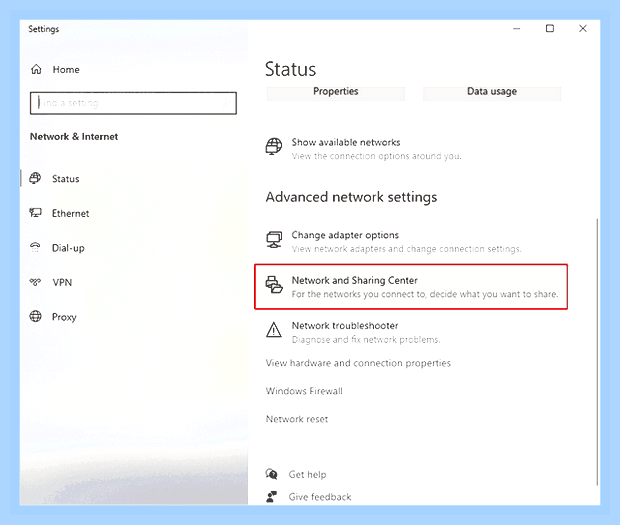The image size is (620, 525).
Task: Click the Give feedback link
Action: (x=319, y=497)
